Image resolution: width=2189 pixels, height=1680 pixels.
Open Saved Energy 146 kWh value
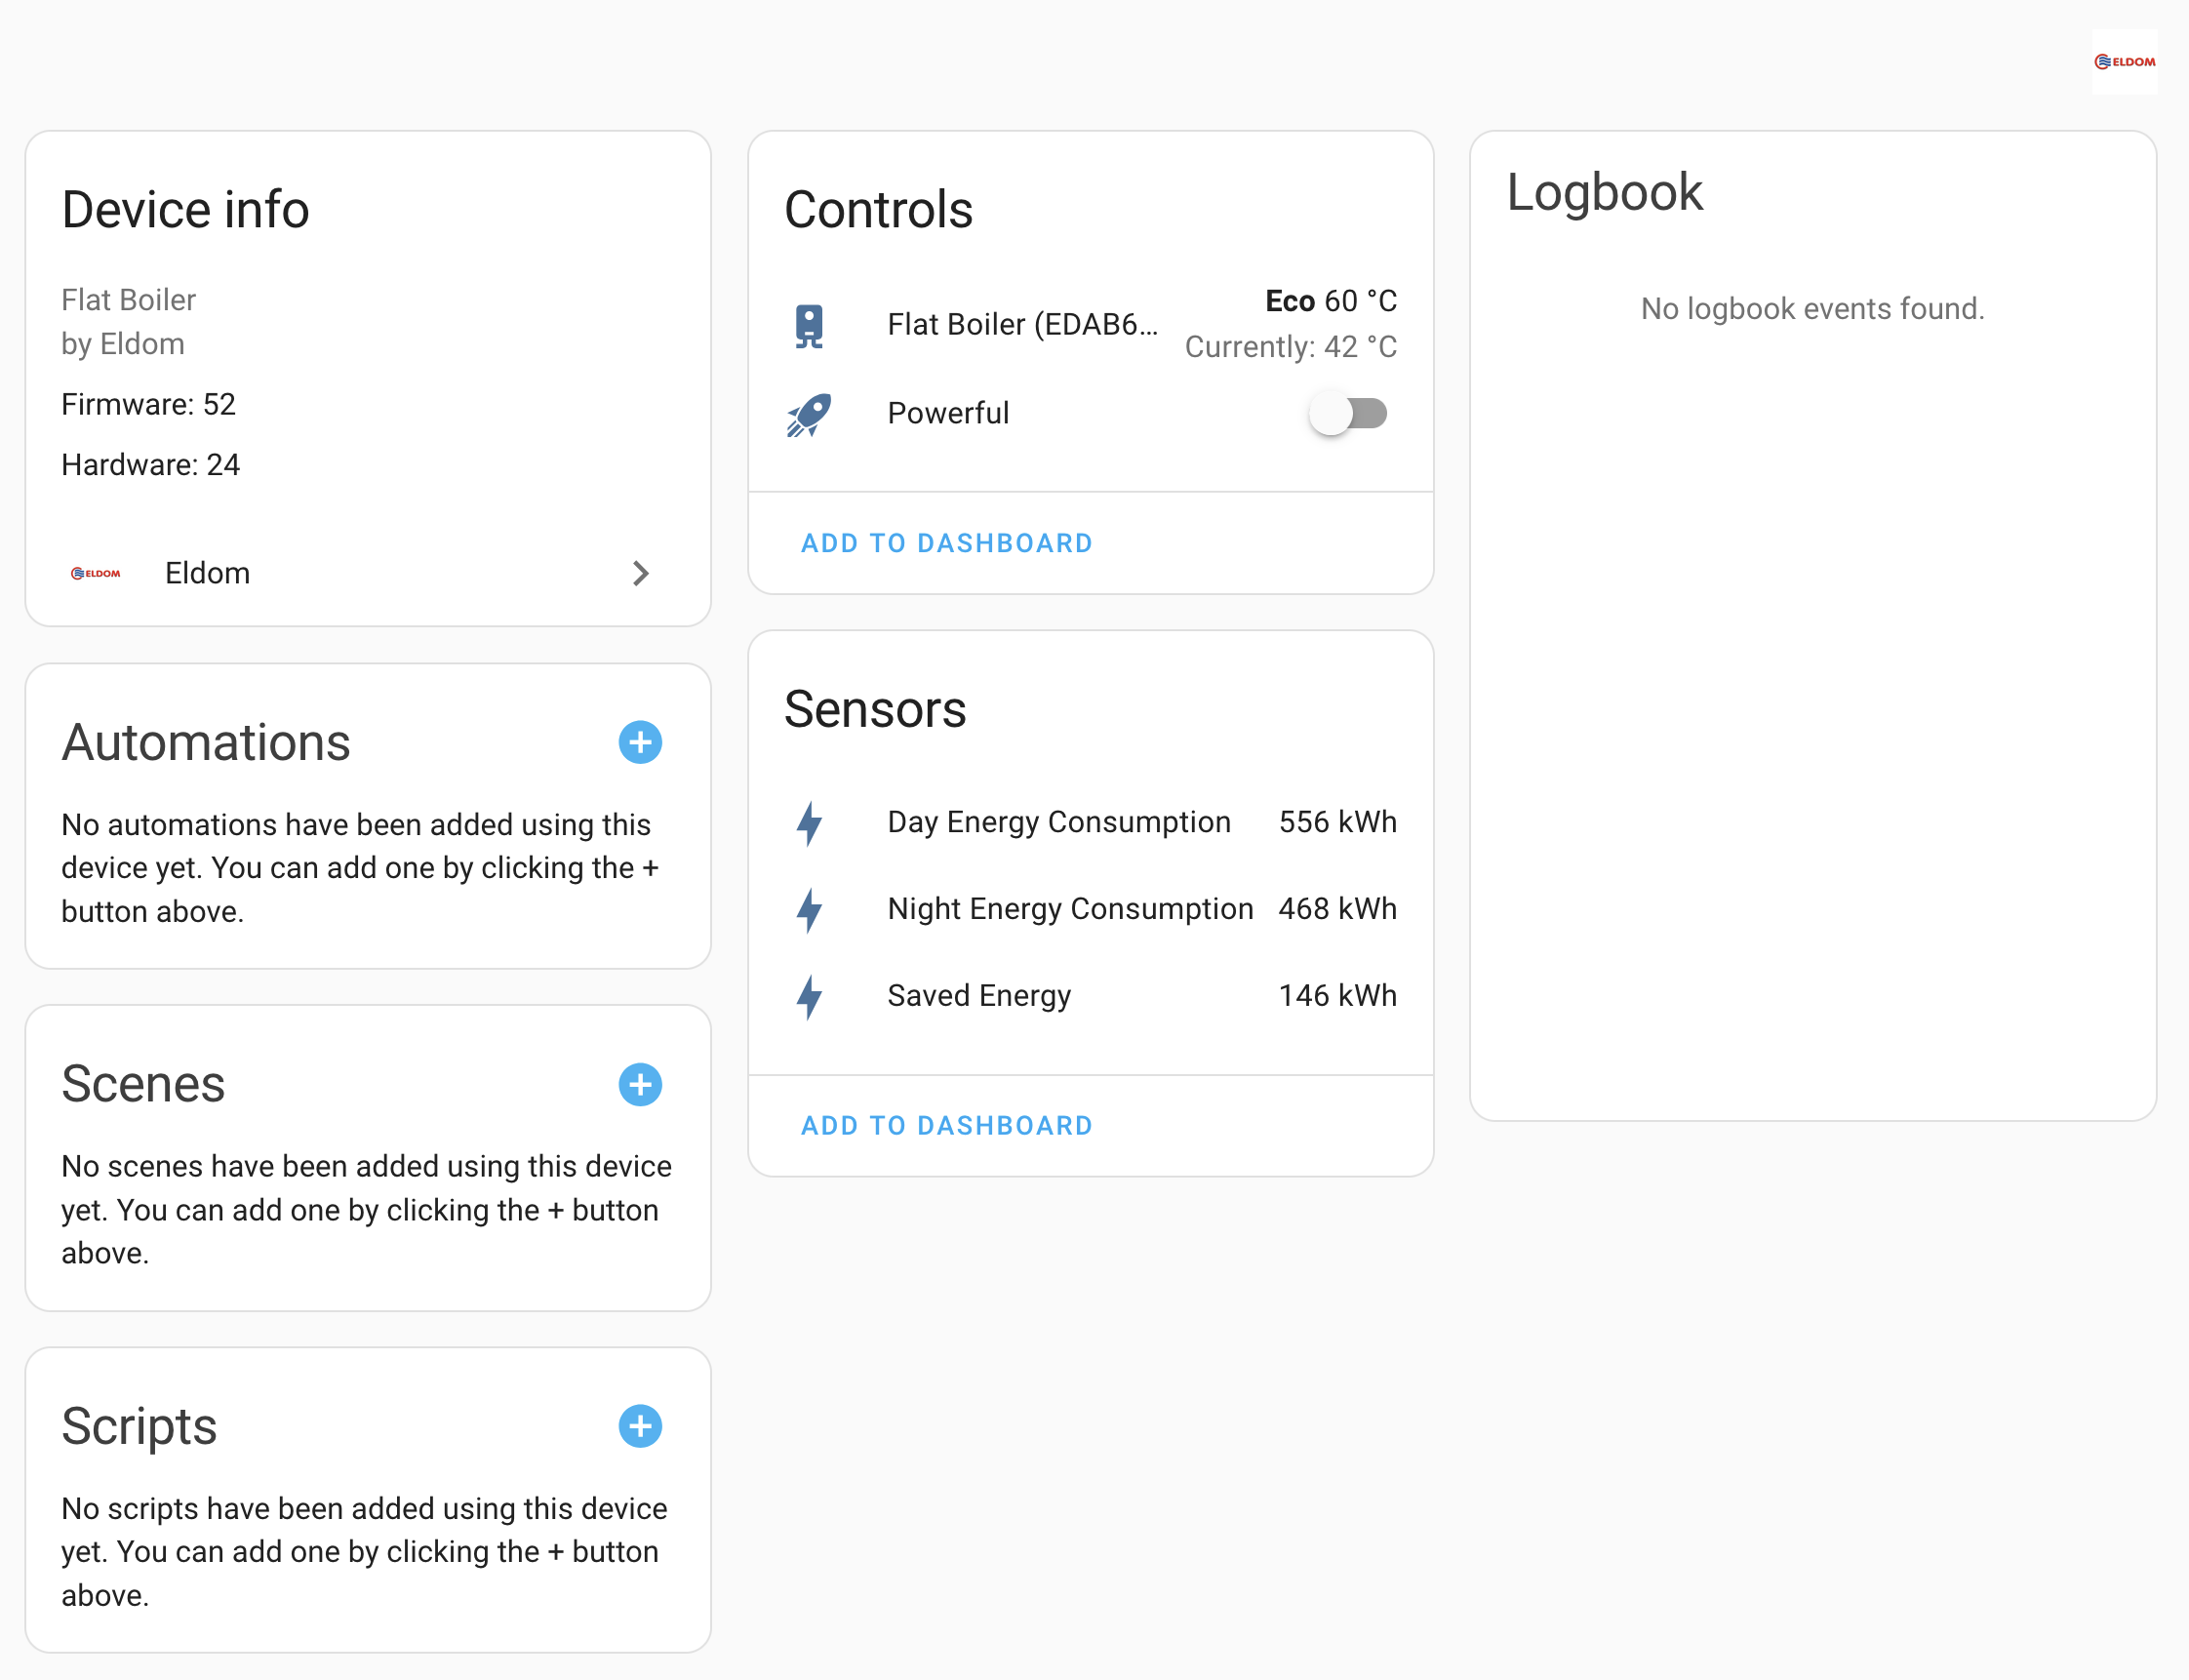pyautogui.click(x=1337, y=996)
